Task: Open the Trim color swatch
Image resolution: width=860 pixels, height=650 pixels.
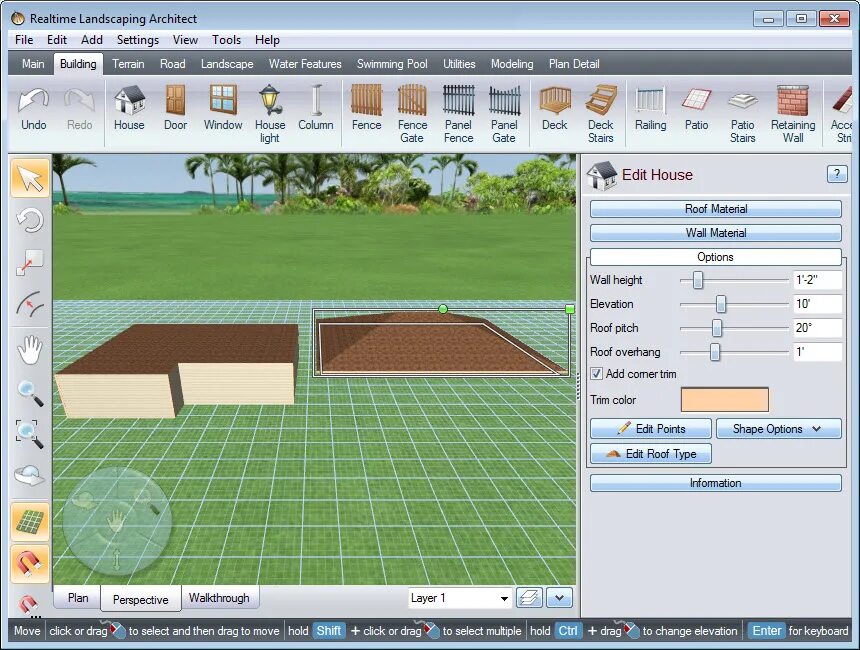Action: pyautogui.click(x=725, y=400)
